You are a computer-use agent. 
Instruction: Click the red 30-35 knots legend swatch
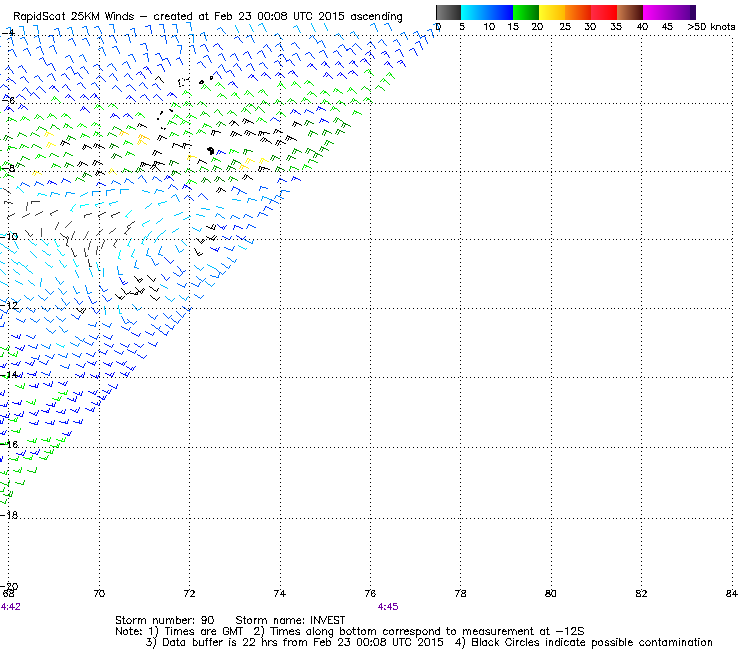[x=604, y=12]
